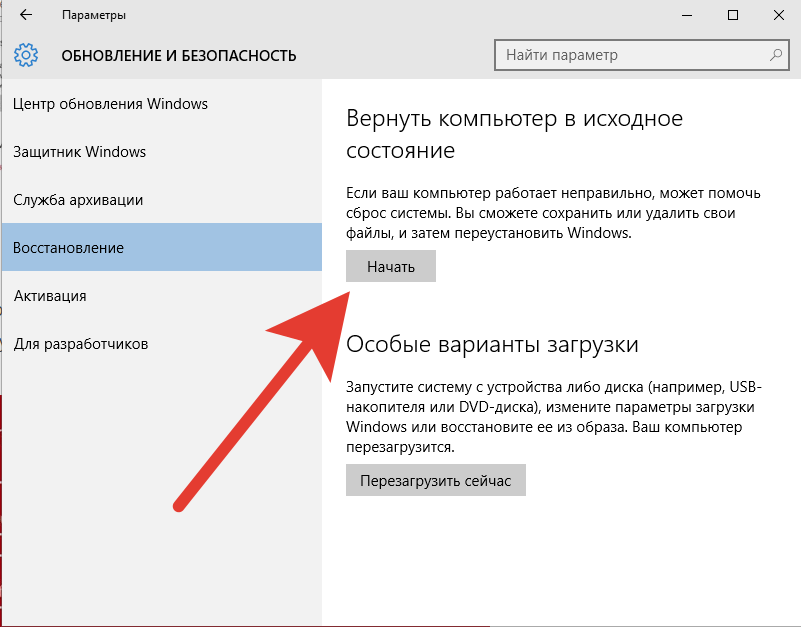Click the Особые варианты загрузки heading
The width and height of the screenshot is (801, 627).
click(x=492, y=344)
